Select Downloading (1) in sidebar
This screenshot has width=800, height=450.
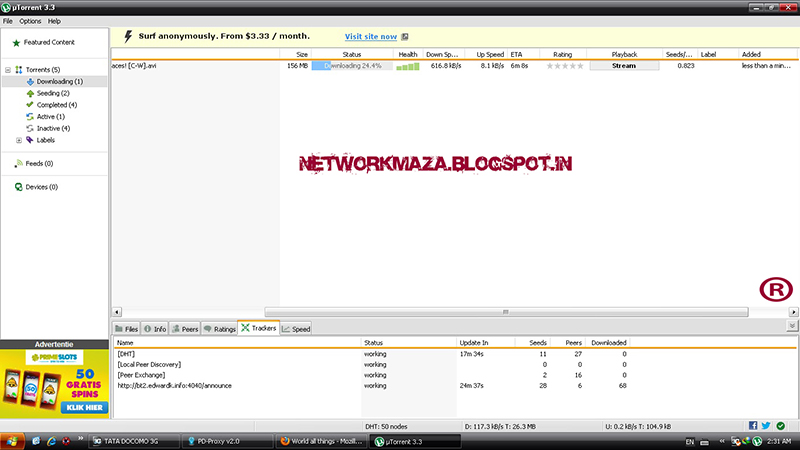tap(55, 82)
